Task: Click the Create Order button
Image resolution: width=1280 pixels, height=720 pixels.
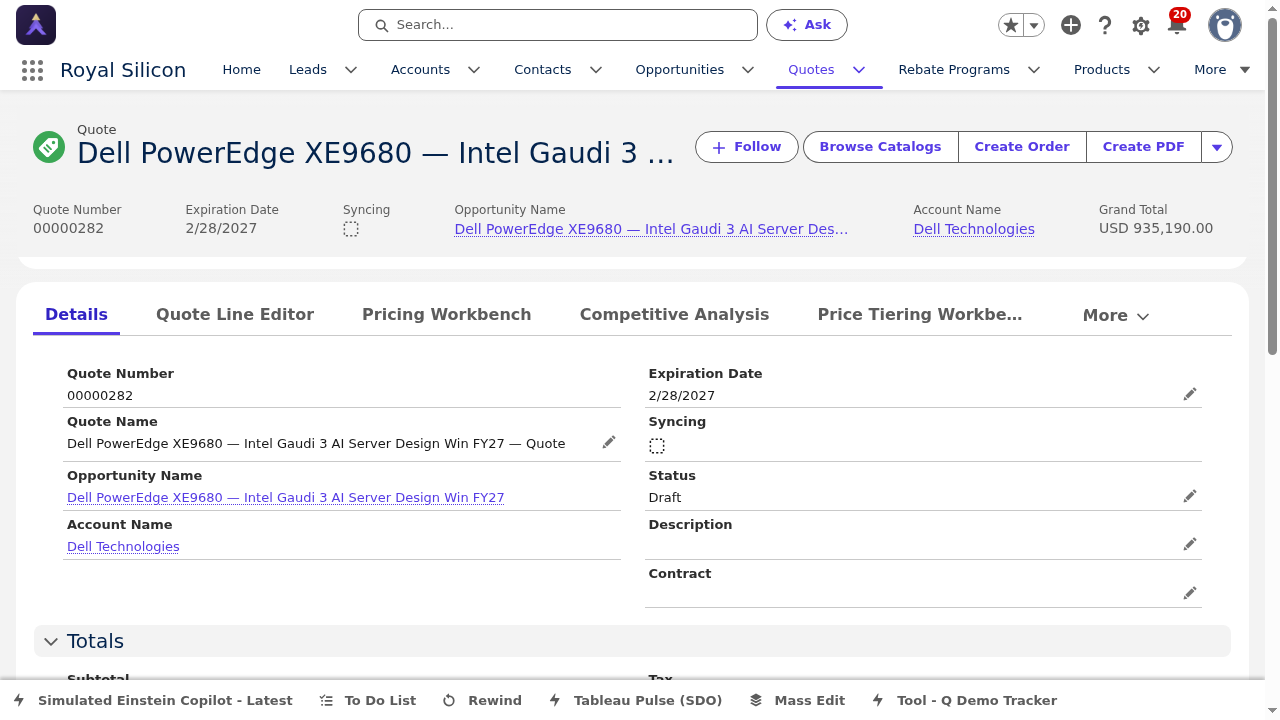Action: click(1022, 147)
